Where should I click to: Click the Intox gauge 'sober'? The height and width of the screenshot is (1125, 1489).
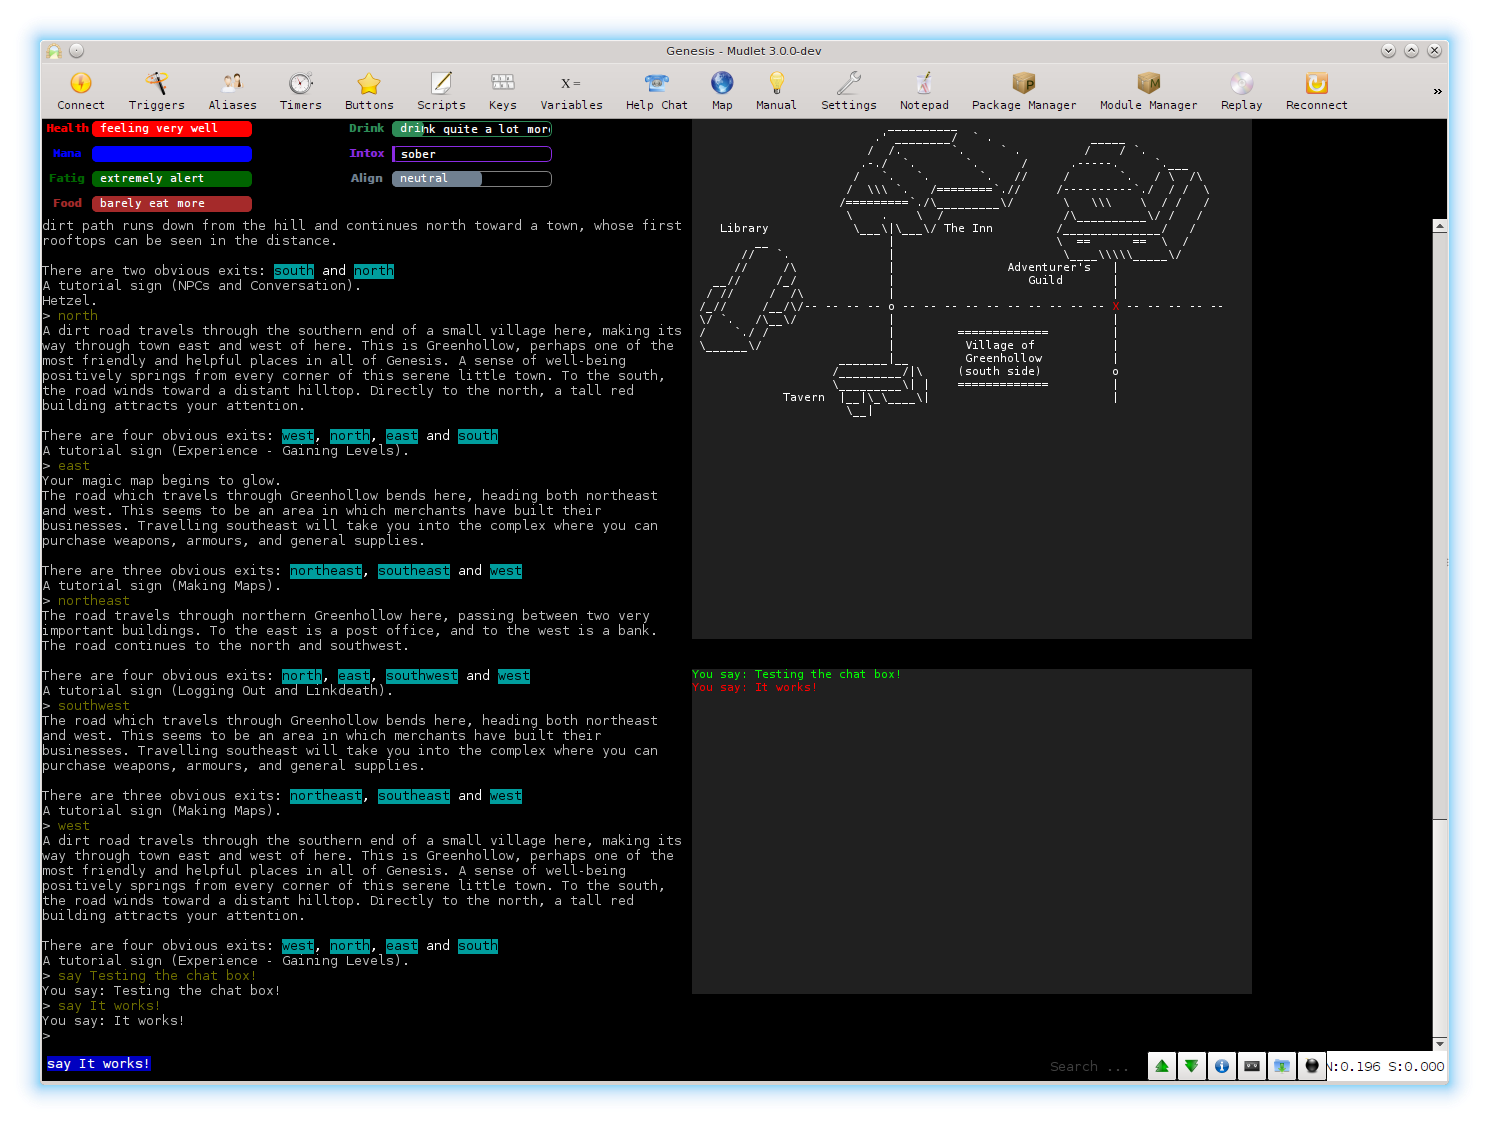(x=472, y=154)
